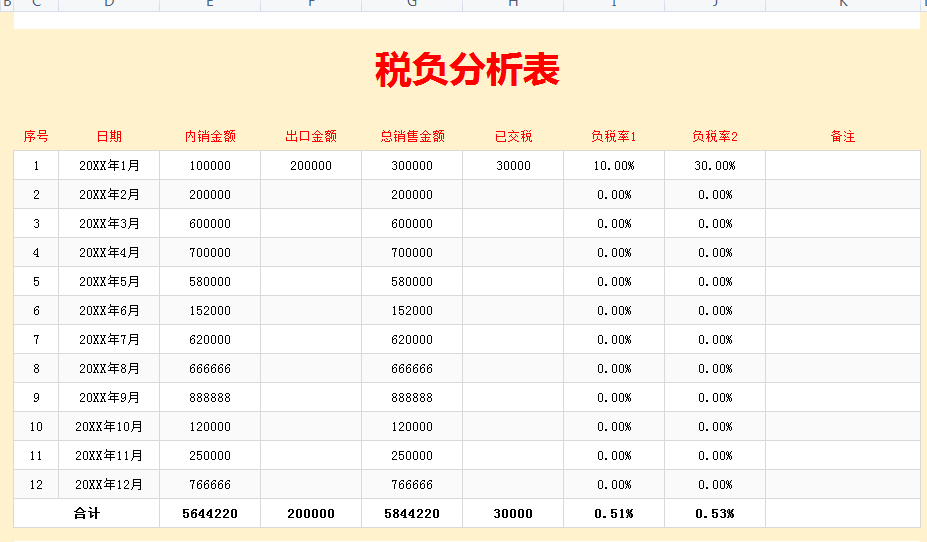Image resolution: width=927 pixels, height=542 pixels.
Task: Select the 负税率2 header cell
Action: point(715,137)
